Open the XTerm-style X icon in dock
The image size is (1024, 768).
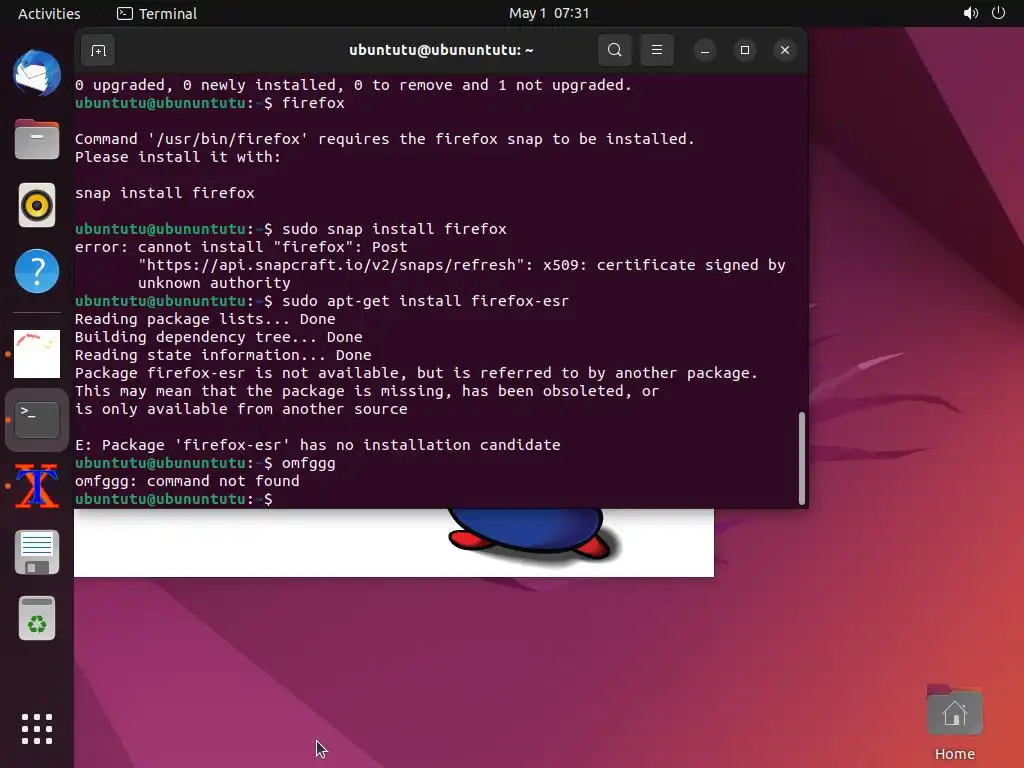point(37,486)
